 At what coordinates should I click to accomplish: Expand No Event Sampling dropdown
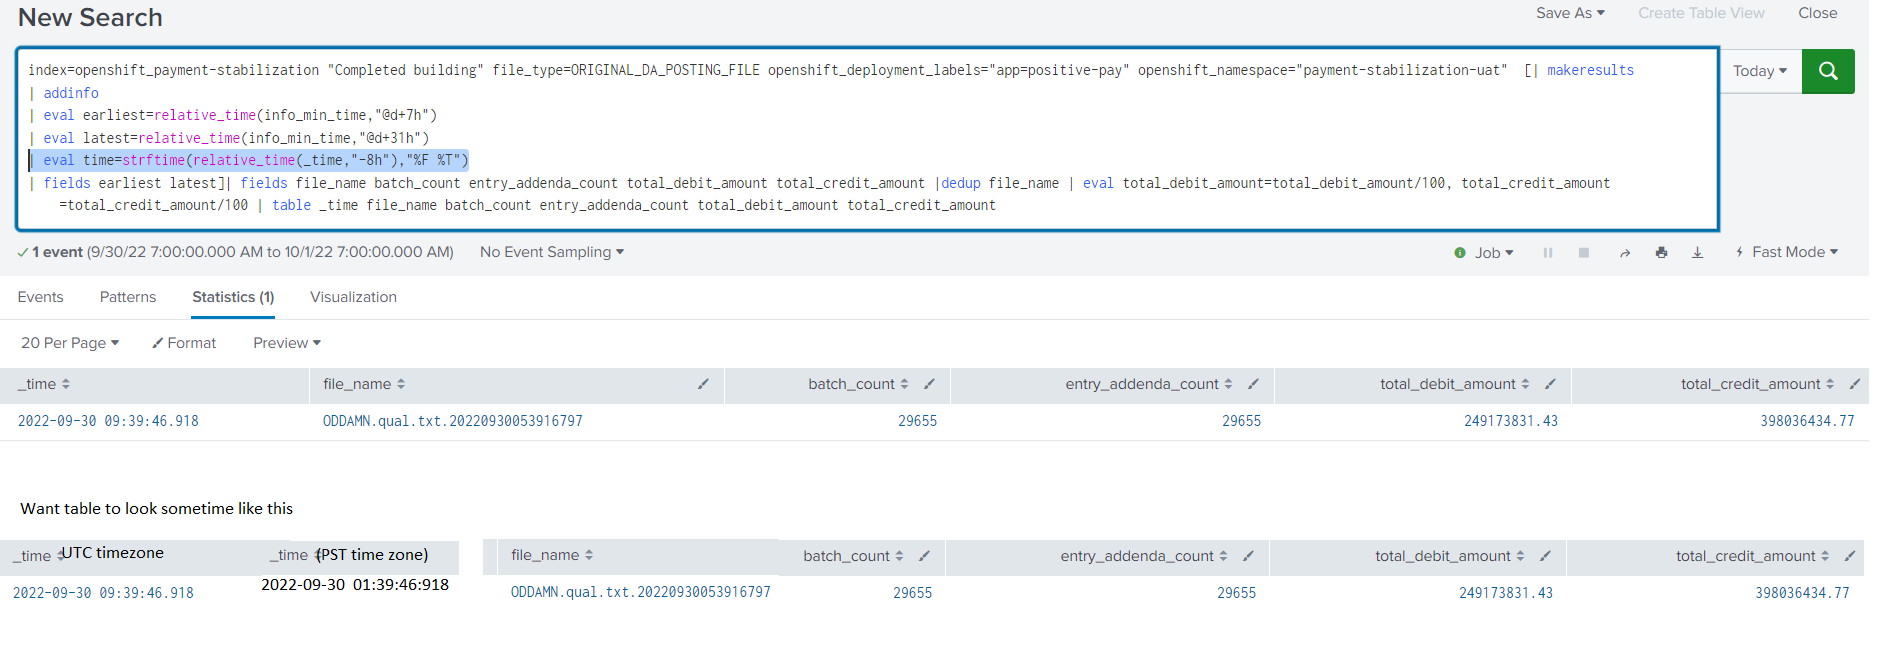coord(552,252)
